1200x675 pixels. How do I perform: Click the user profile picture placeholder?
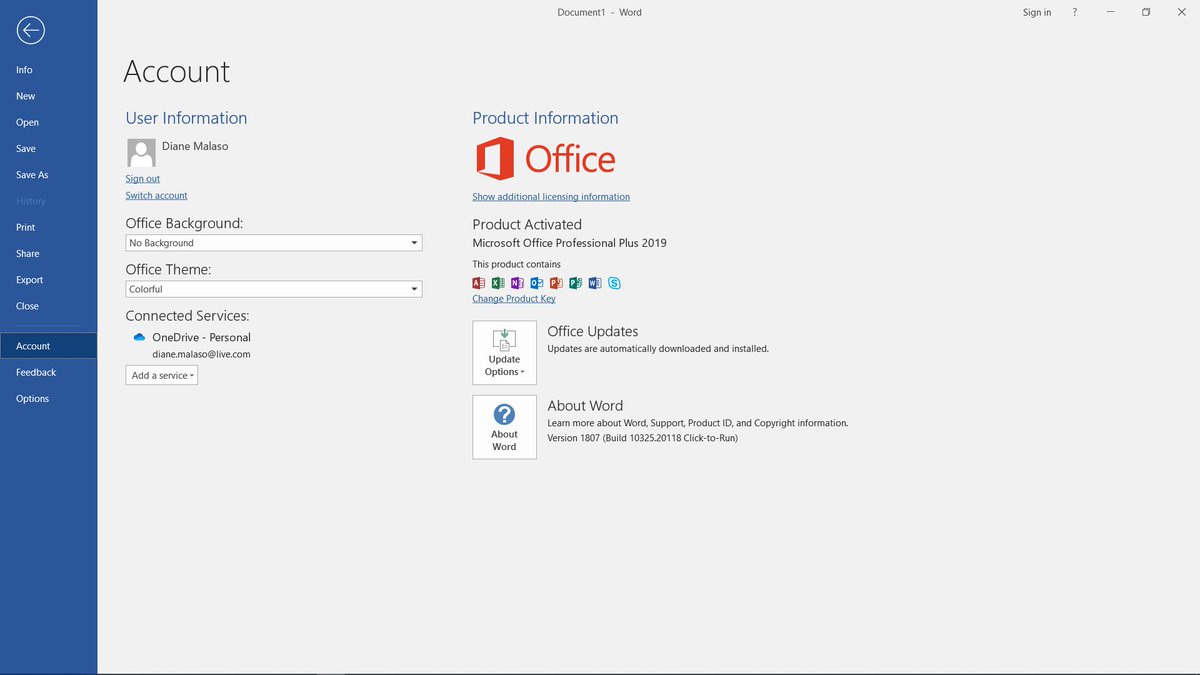coord(141,153)
